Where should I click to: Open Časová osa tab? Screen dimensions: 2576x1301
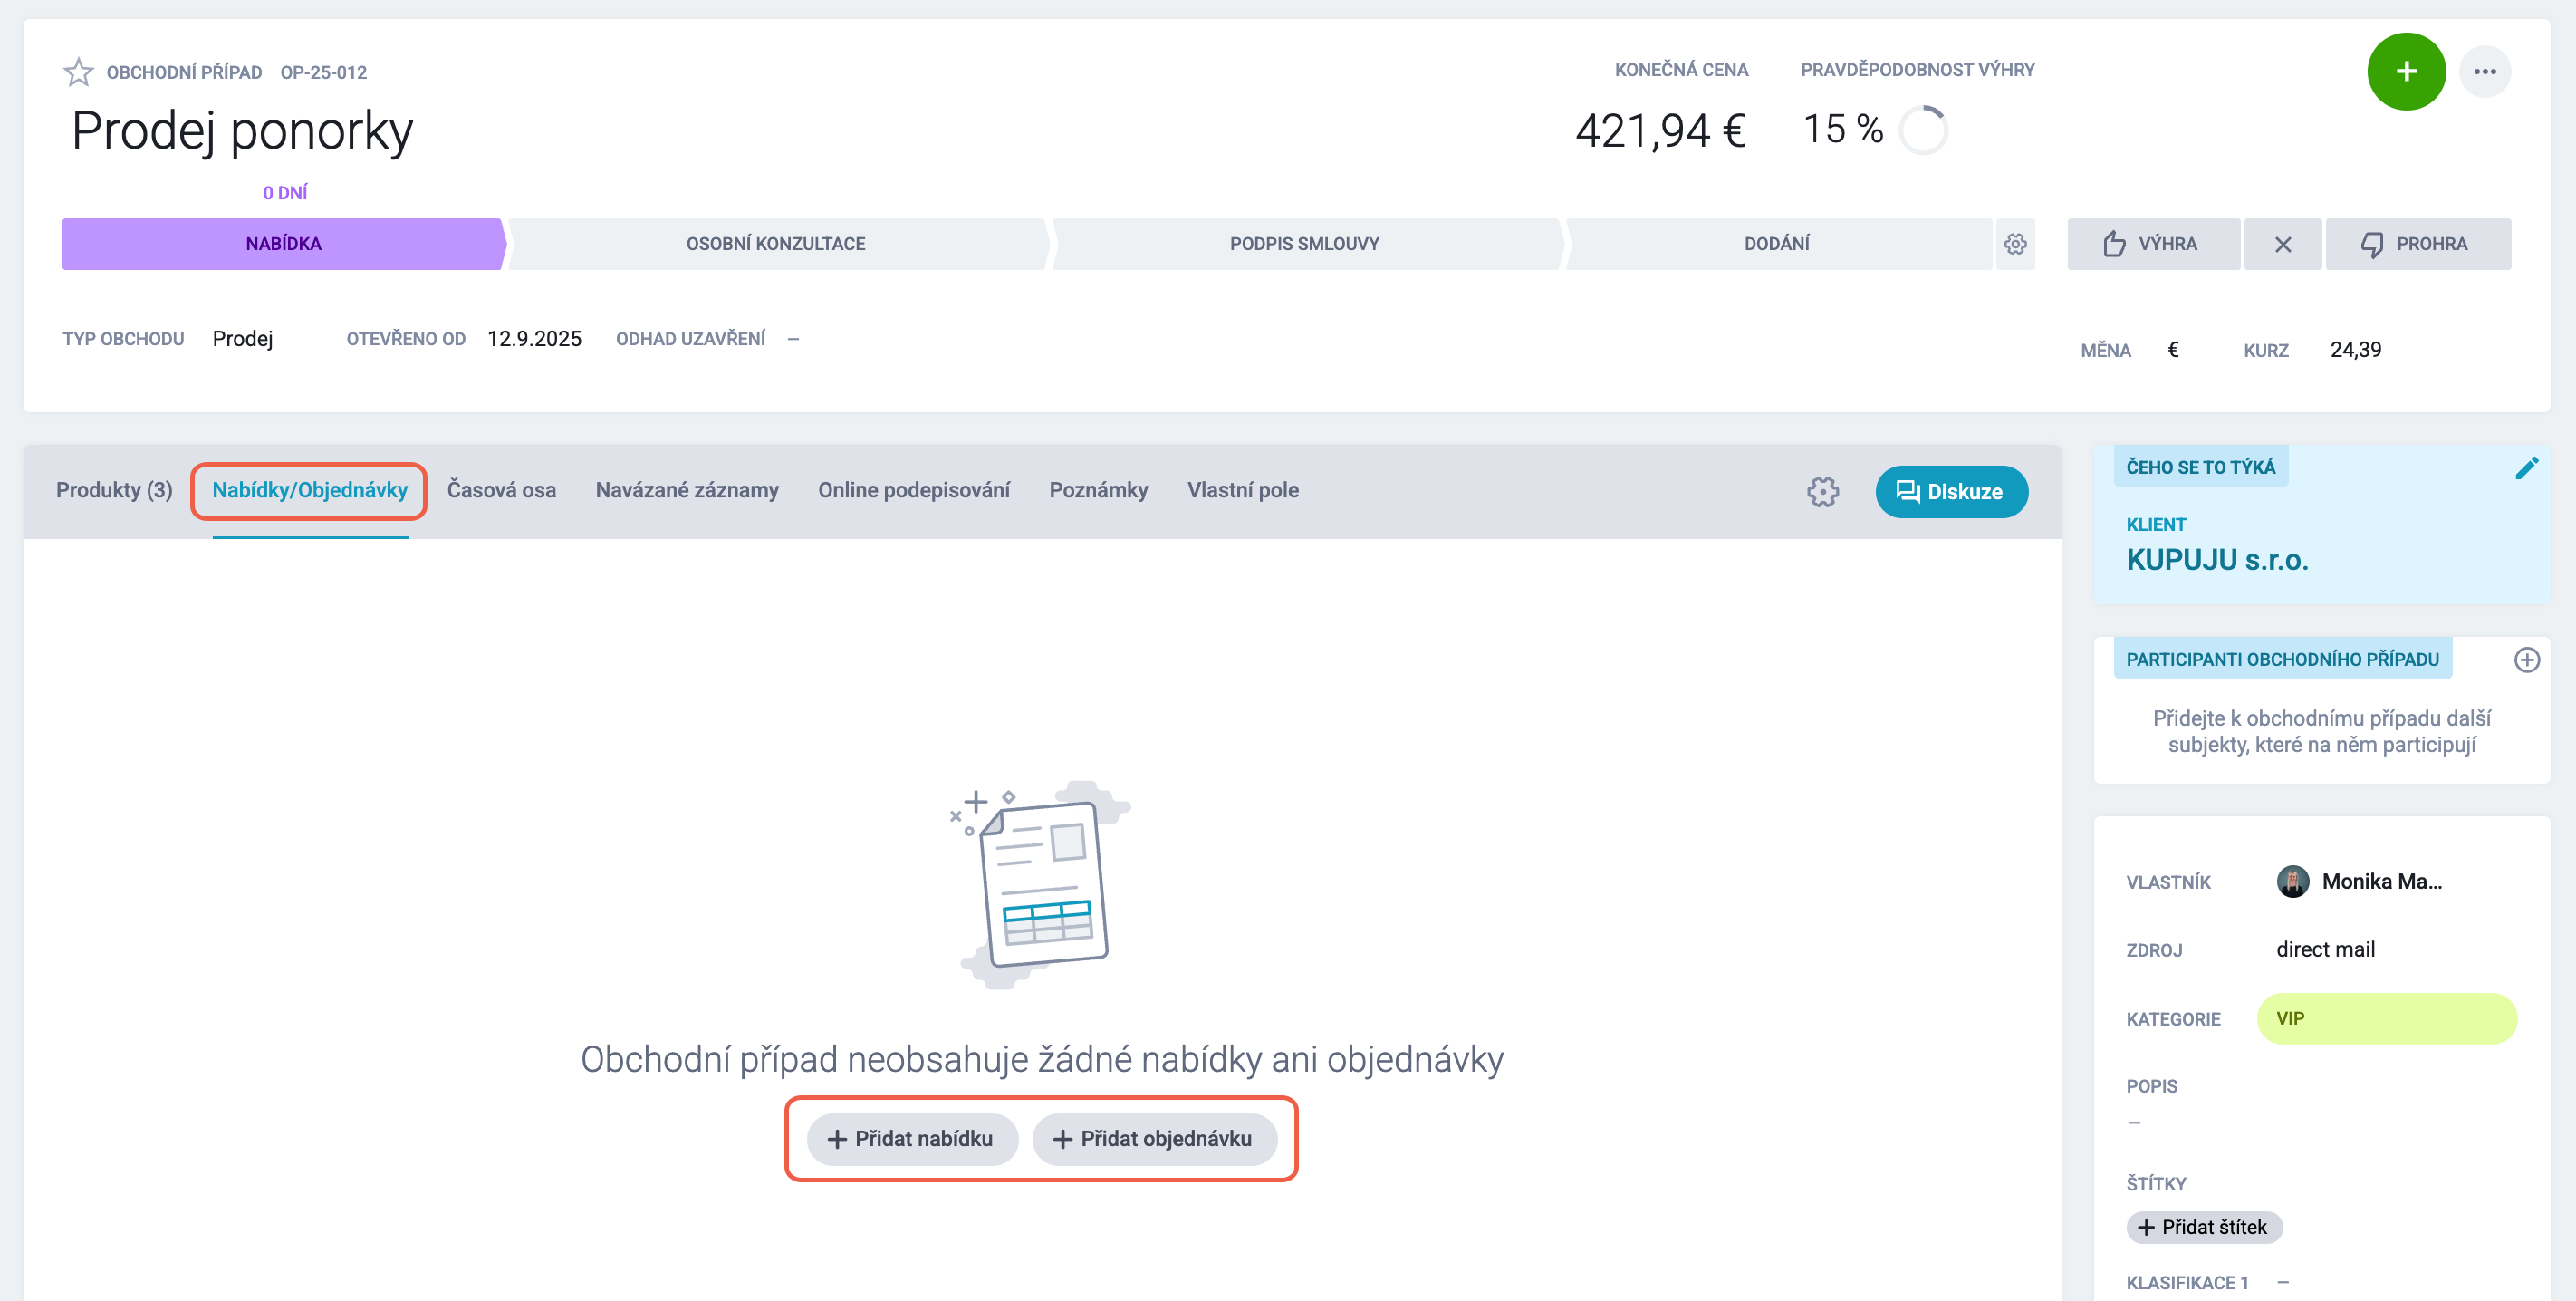[x=501, y=490]
